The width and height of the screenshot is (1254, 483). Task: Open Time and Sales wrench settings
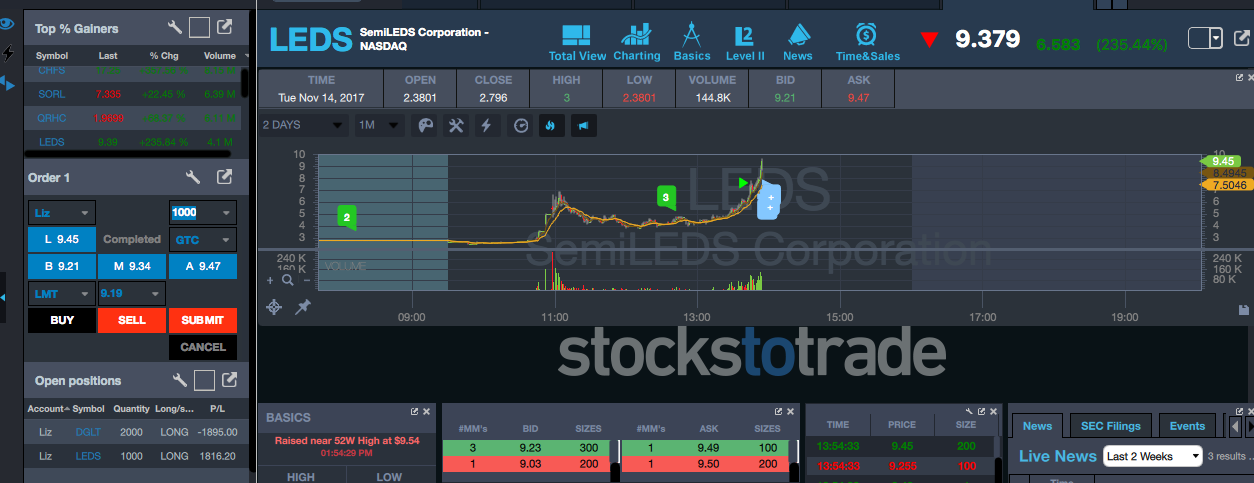967,411
